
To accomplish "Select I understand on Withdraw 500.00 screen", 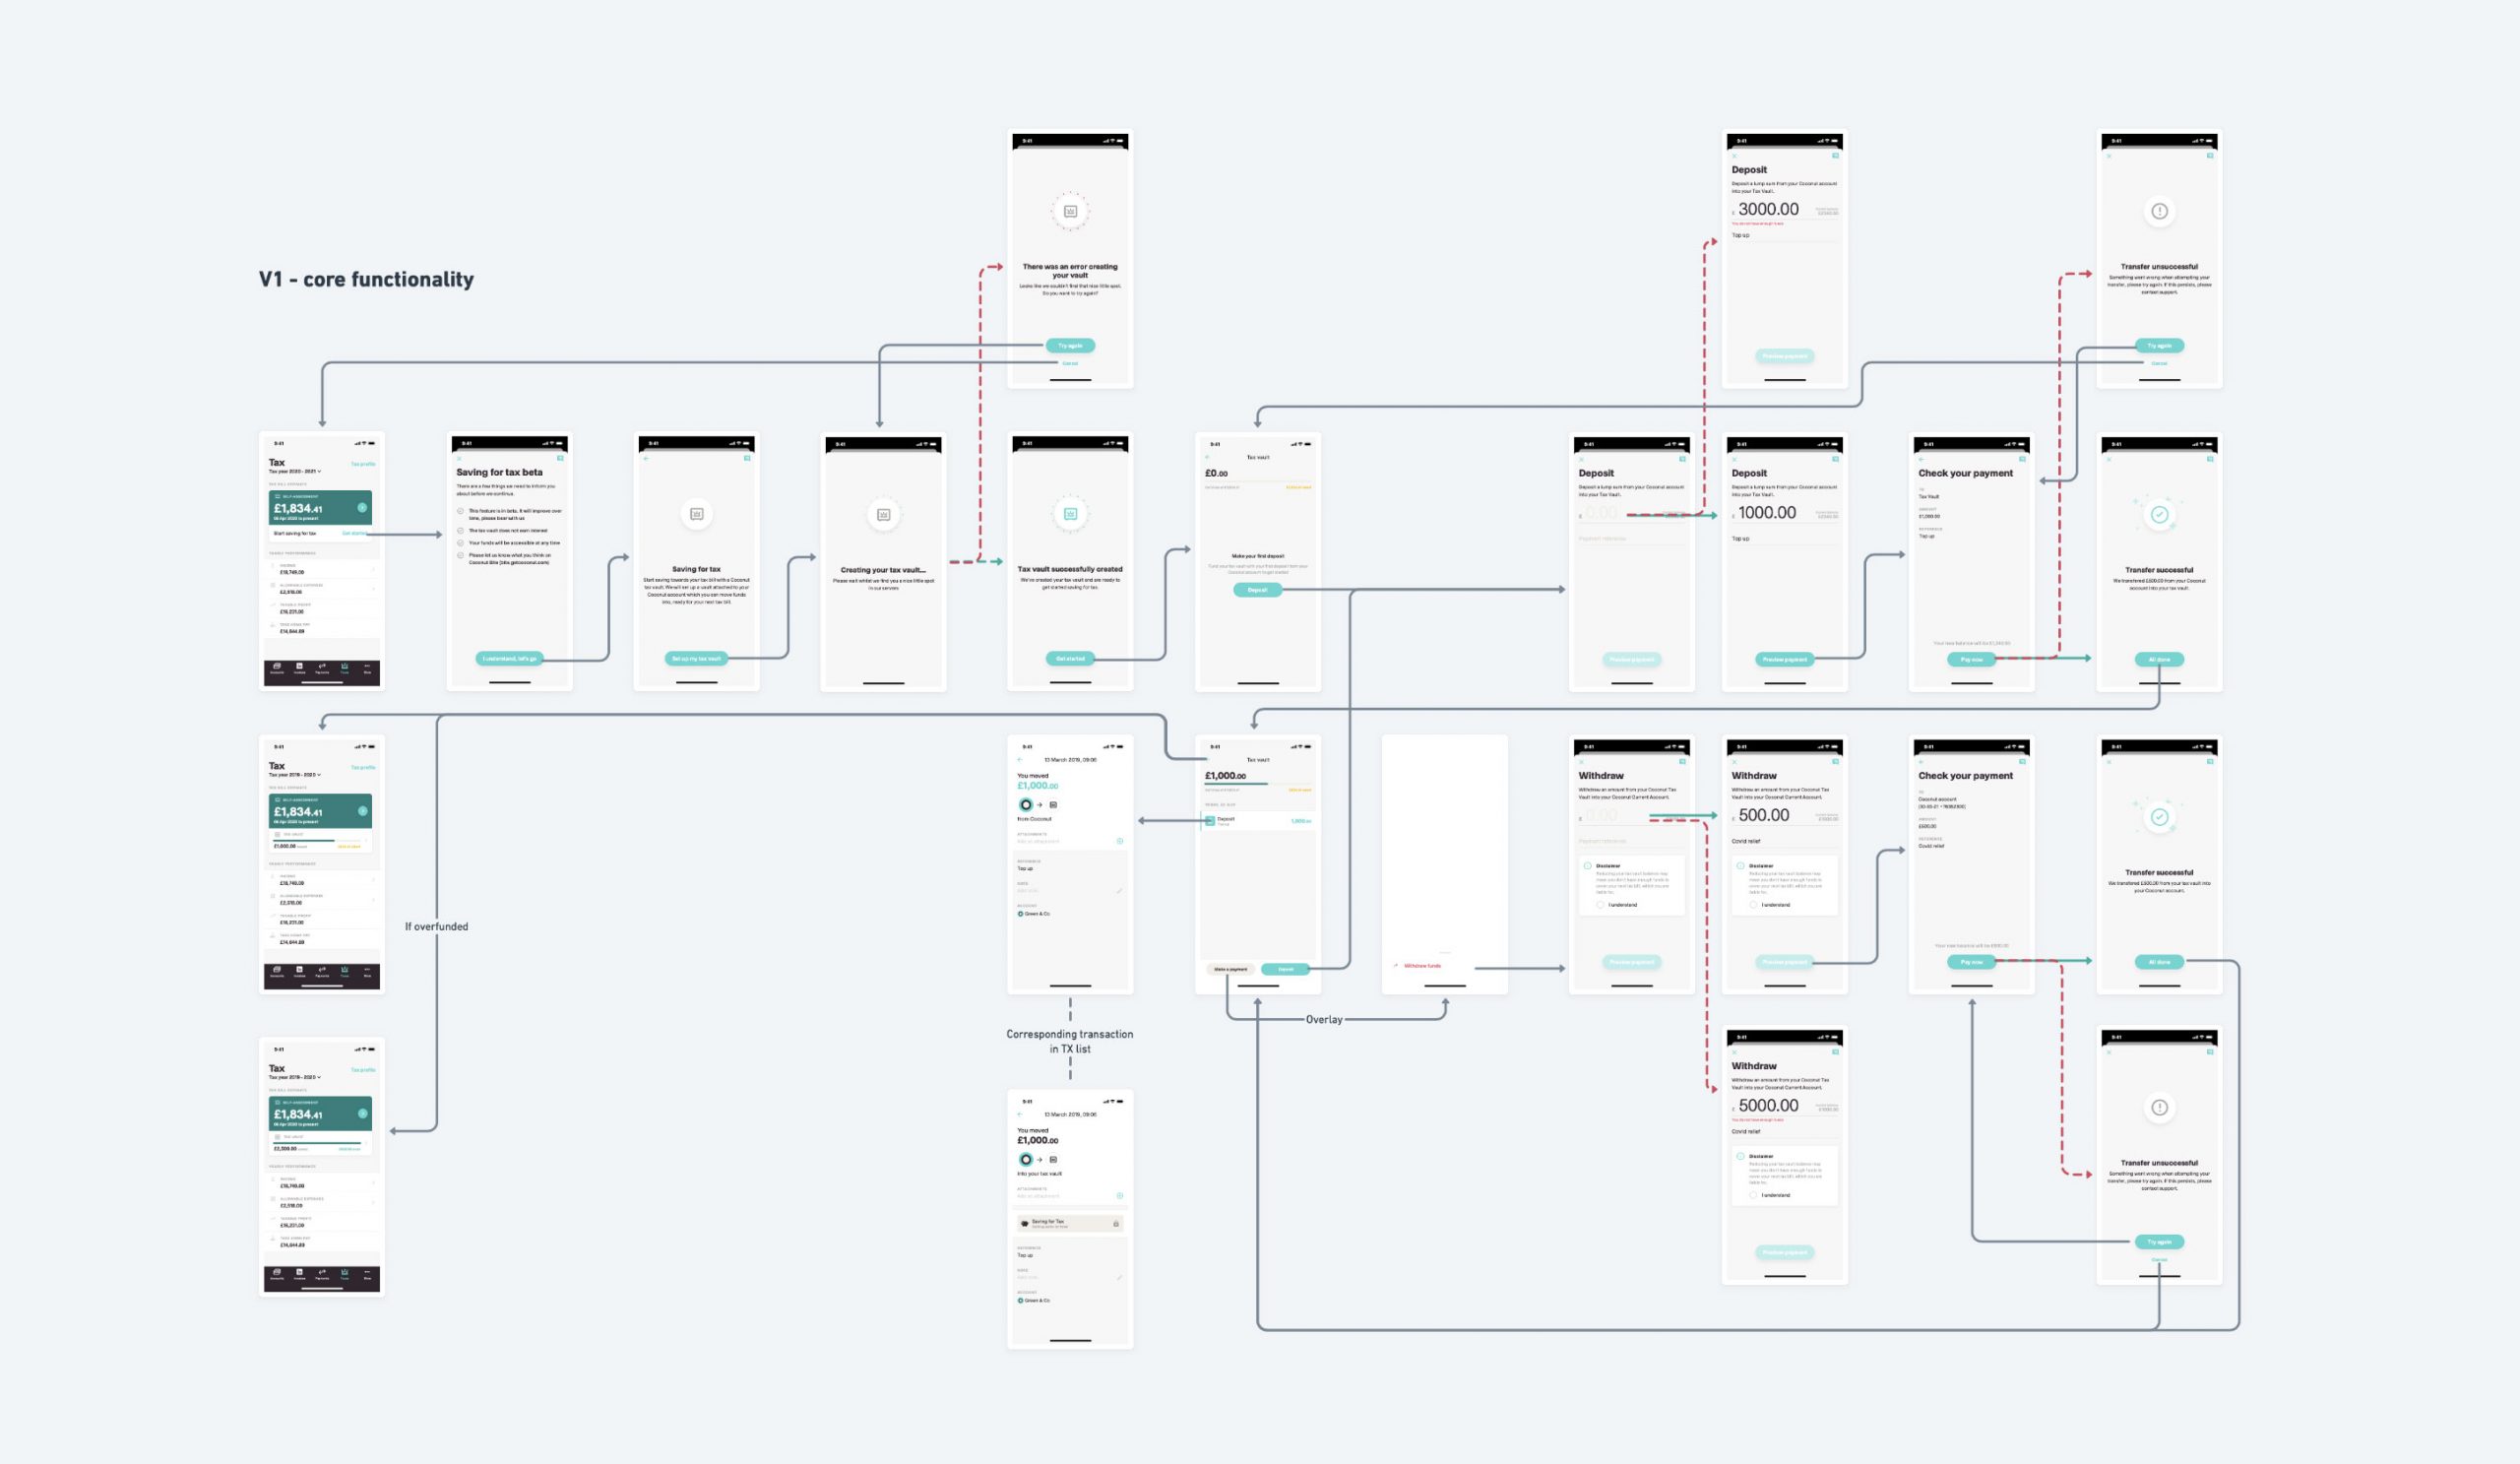I will (1753, 905).
